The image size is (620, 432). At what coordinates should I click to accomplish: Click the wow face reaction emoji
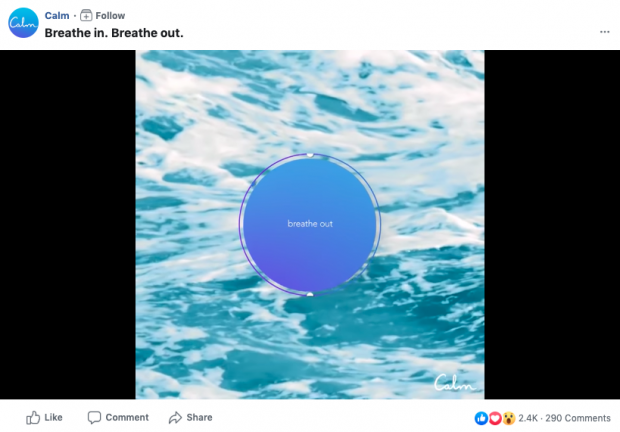coord(509,418)
